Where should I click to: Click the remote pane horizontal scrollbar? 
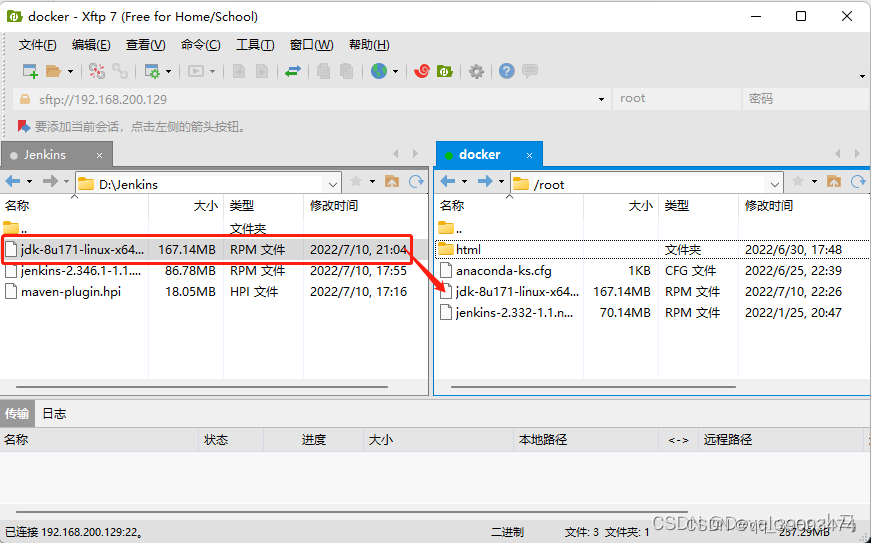click(593, 387)
